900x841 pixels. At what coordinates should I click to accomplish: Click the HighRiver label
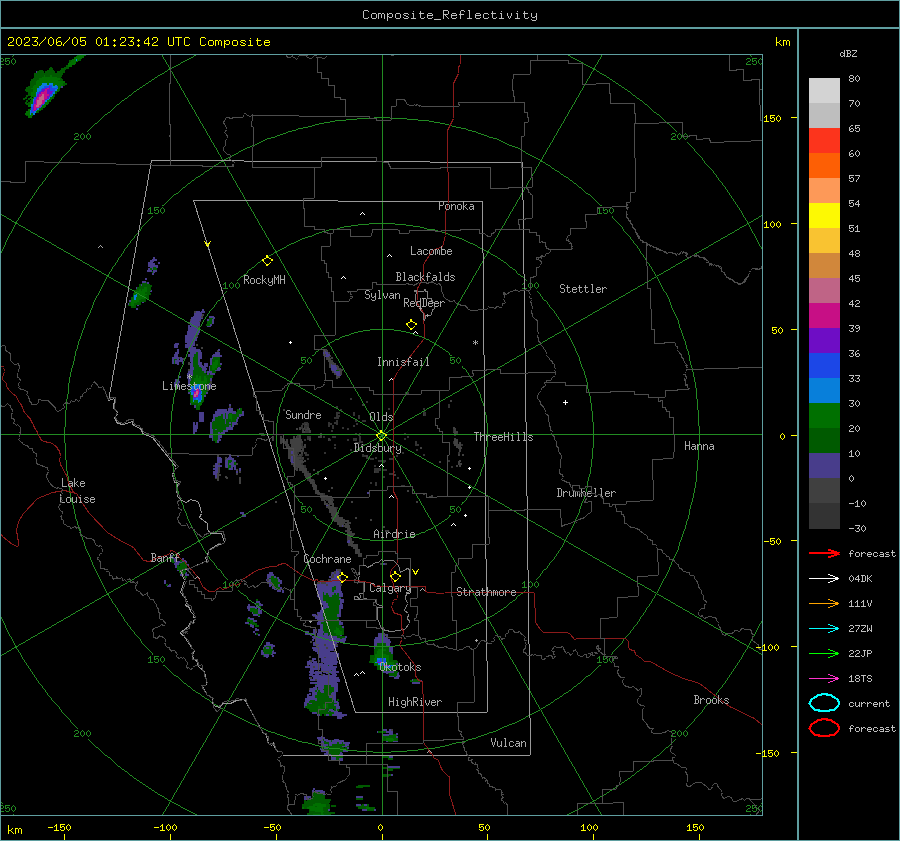click(x=415, y=702)
